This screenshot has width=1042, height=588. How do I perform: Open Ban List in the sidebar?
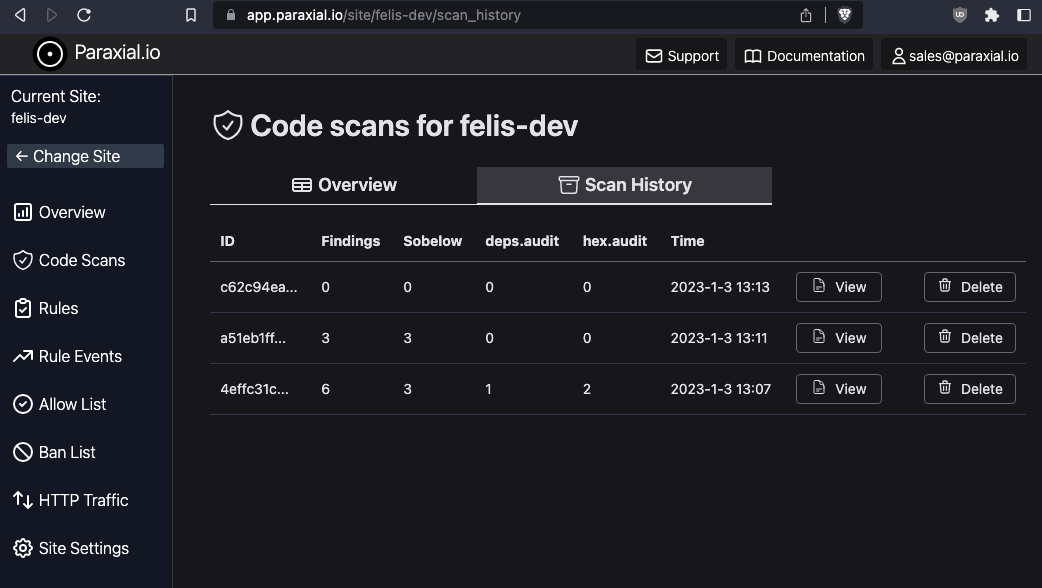54,452
